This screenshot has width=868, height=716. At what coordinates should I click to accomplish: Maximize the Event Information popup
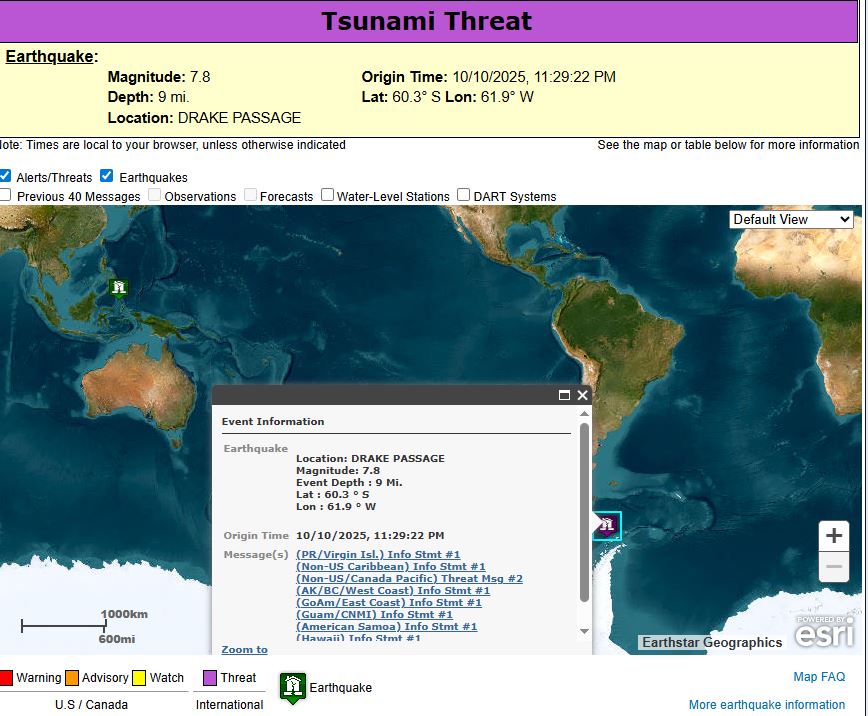(564, 395)
